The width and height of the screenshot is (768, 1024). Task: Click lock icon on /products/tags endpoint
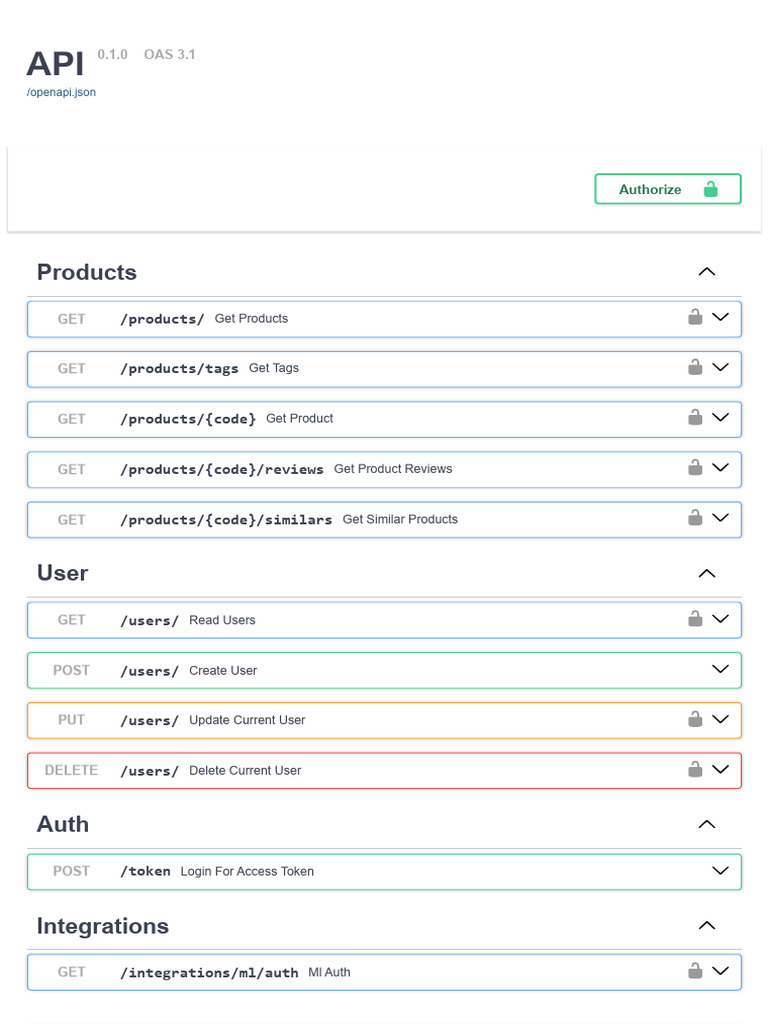[695, 367]
